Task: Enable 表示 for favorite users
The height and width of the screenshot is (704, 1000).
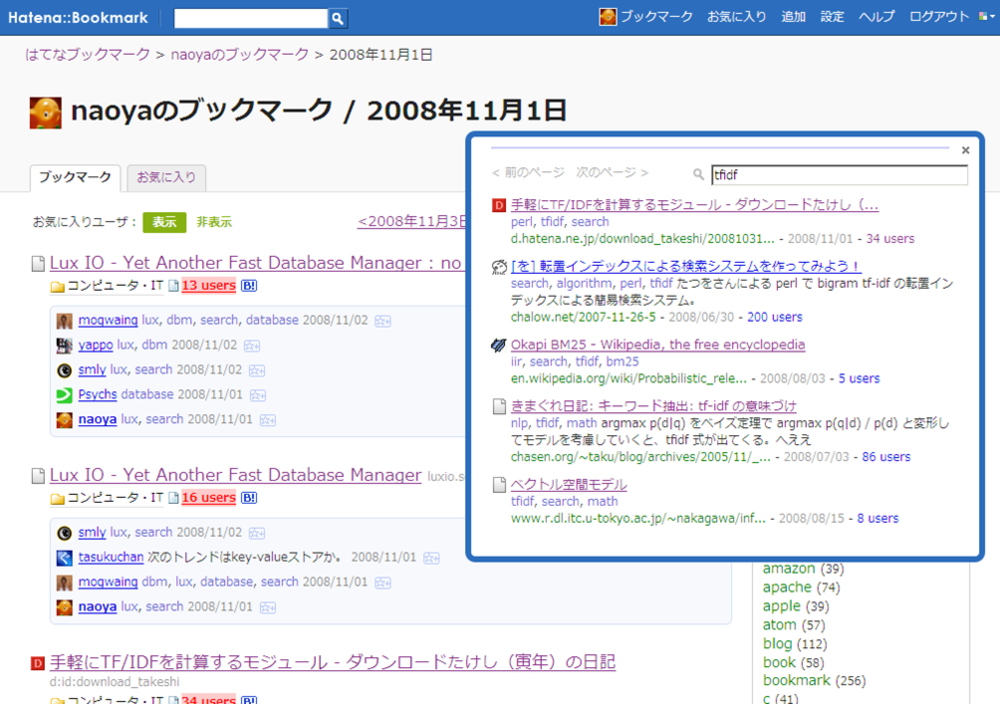Action: pos(165,222)
